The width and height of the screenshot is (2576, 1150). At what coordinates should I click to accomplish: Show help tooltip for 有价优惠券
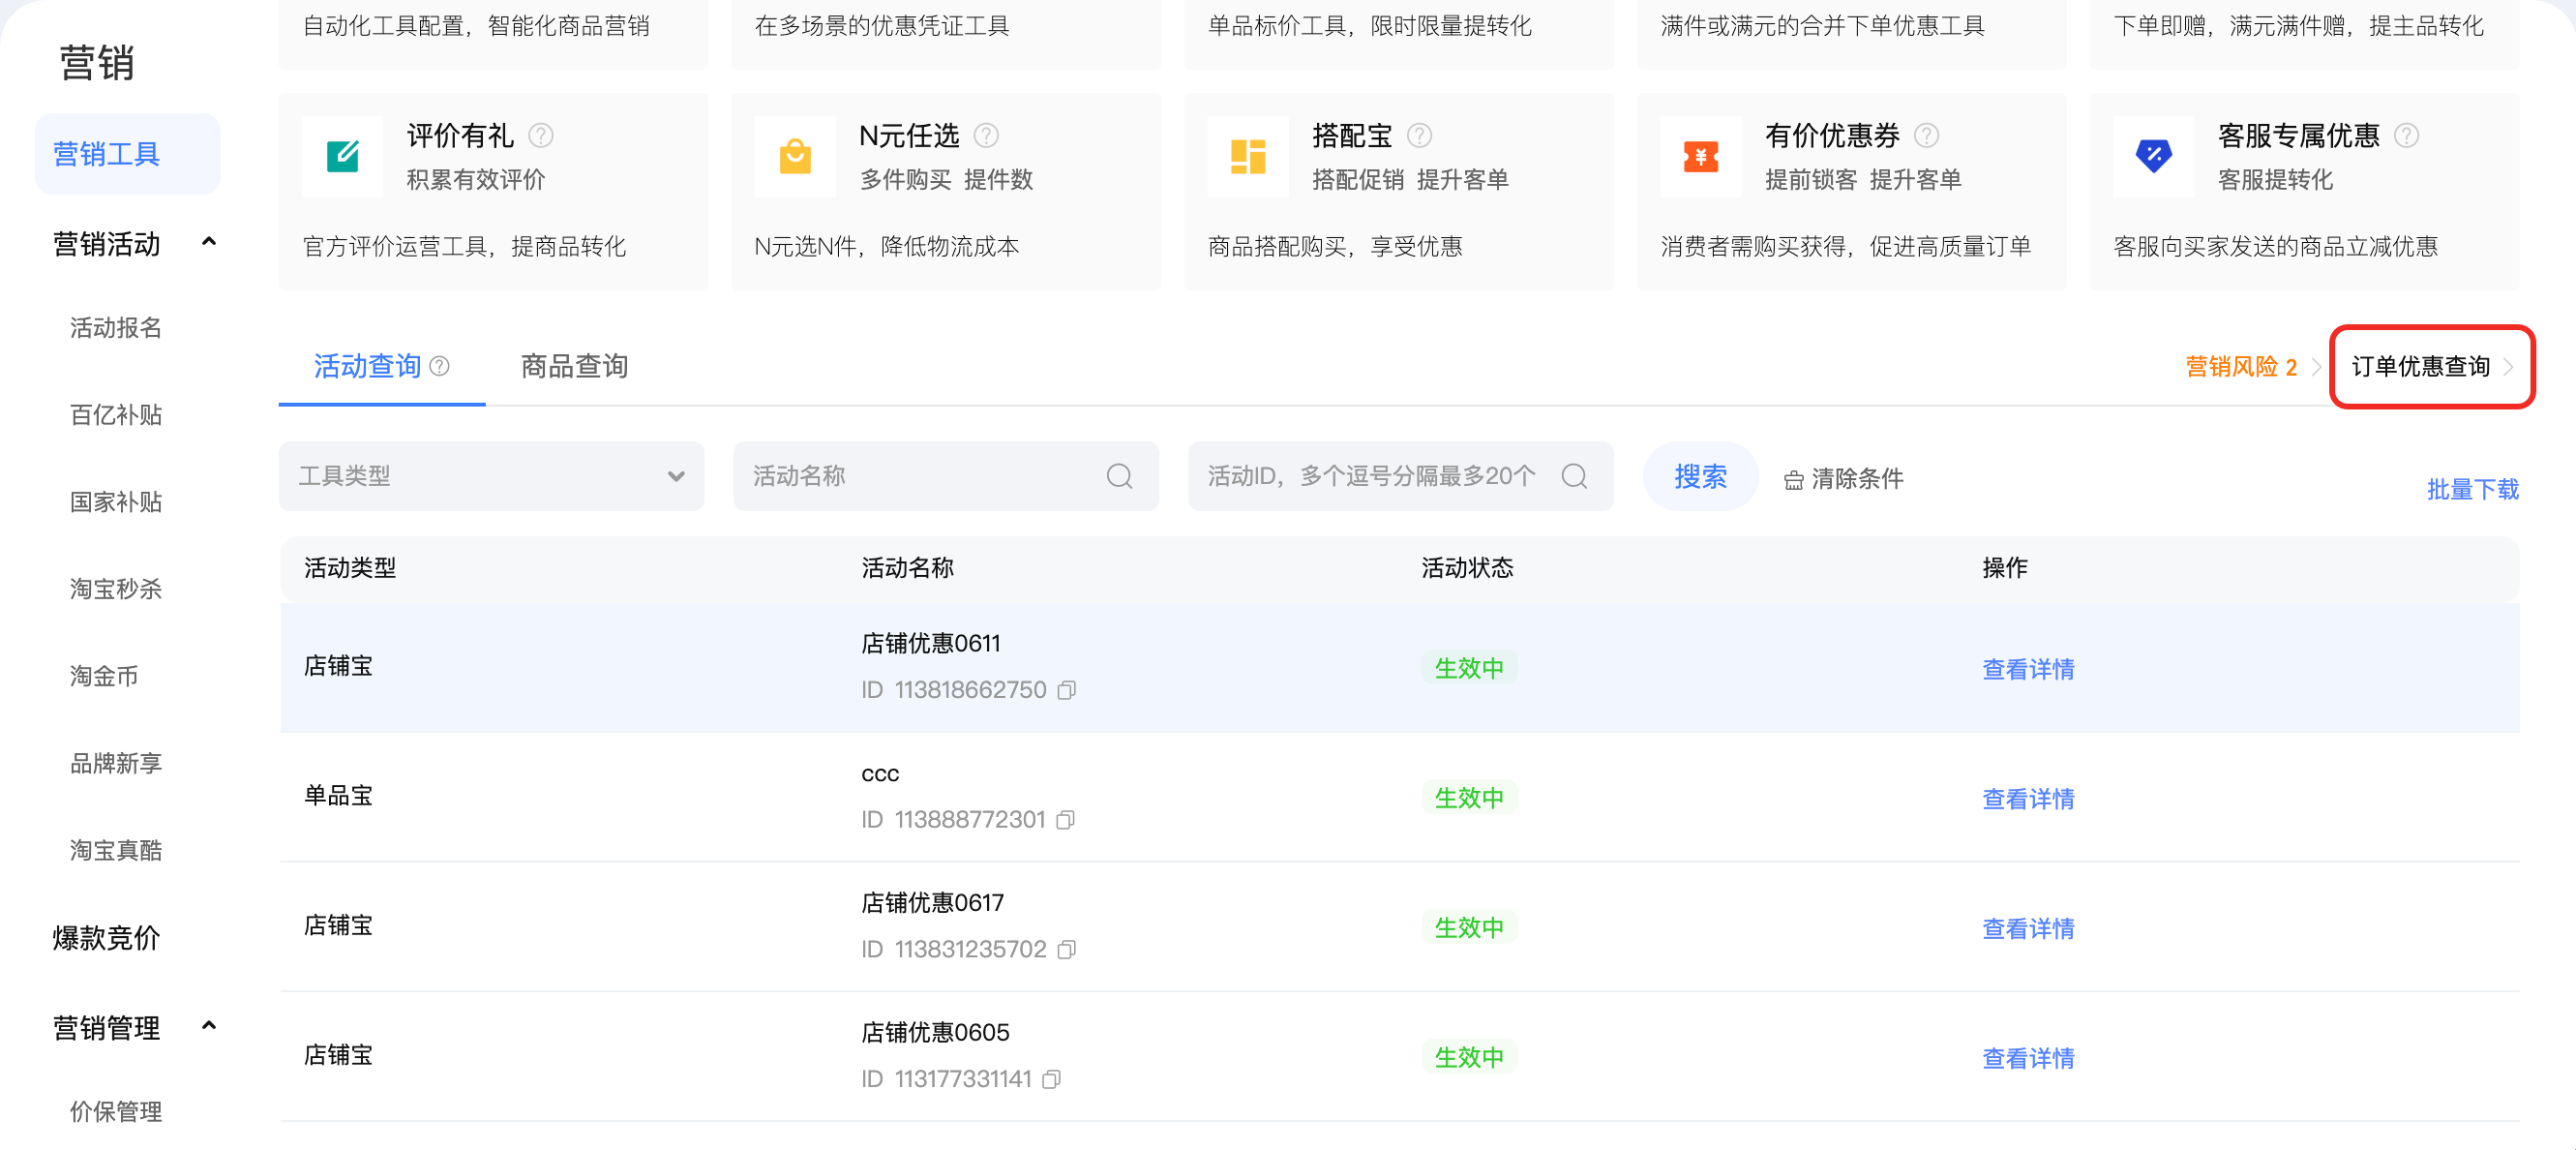click(x=1927, y=135)
